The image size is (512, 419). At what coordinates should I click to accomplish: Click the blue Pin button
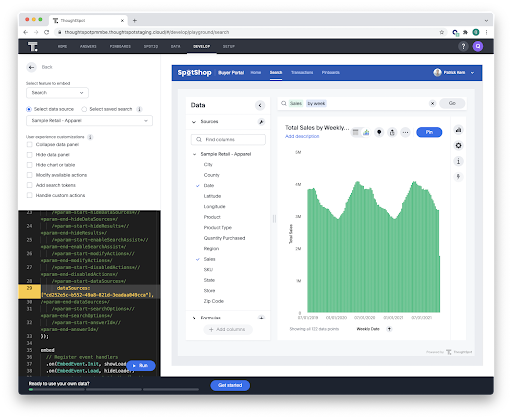click(429, 132)
